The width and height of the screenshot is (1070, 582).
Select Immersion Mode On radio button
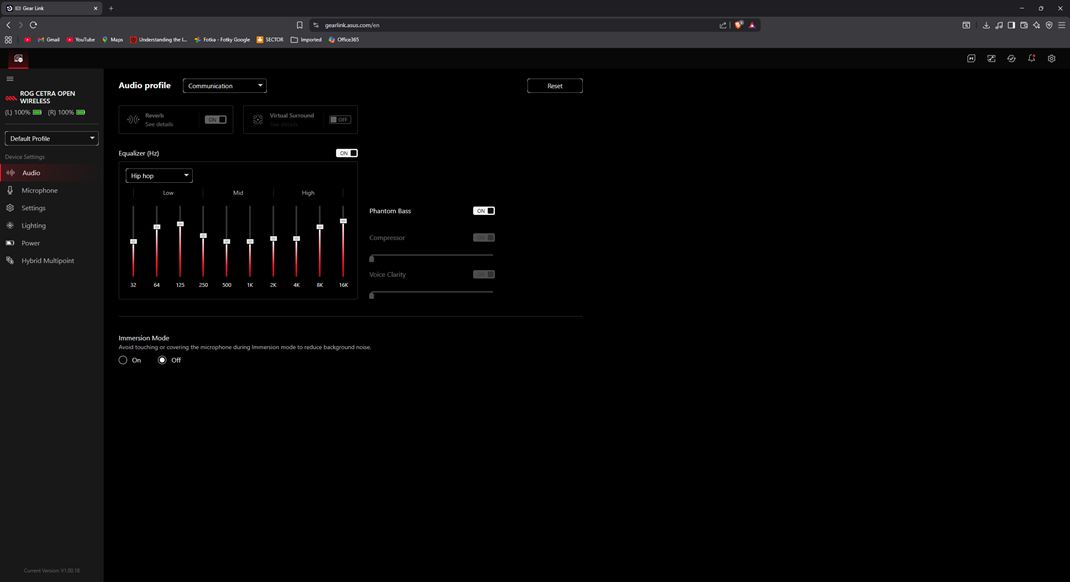pos(123,360)
